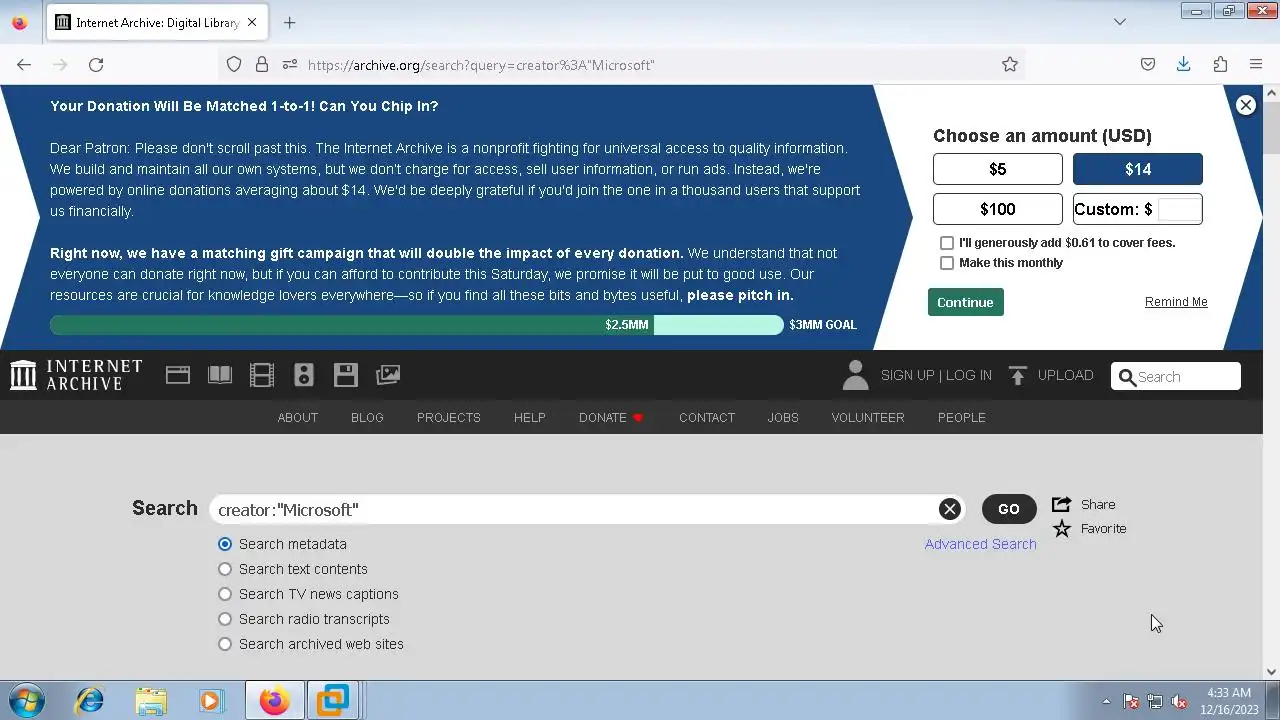Click the donation goal progress bar
Image resolution: width=1280 pixels, height=720 pixels.
pyautogui.click(x=417, y=324)
